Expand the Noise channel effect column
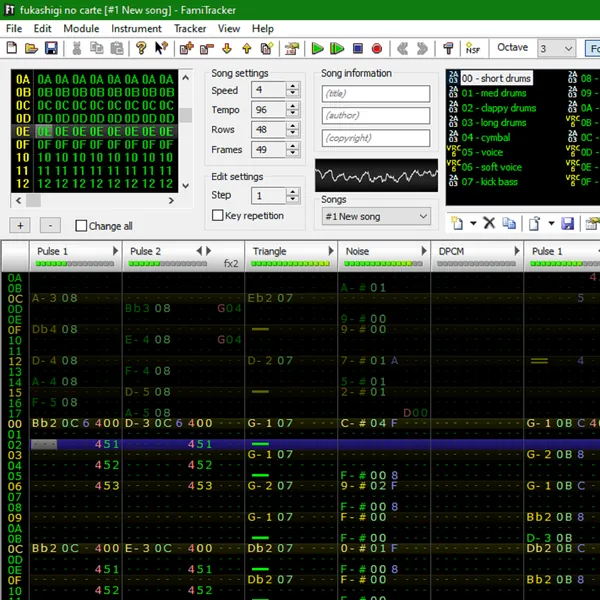 424,251
